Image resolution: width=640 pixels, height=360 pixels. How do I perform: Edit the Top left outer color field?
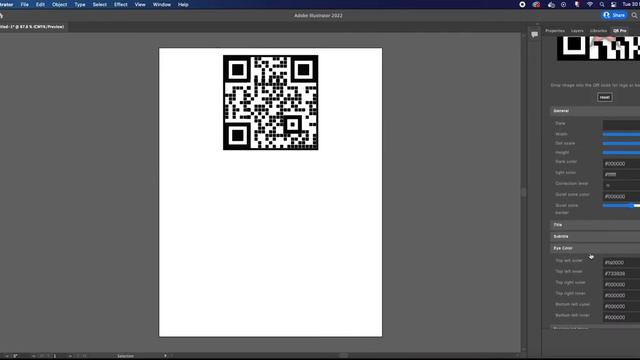pos(621,262)
